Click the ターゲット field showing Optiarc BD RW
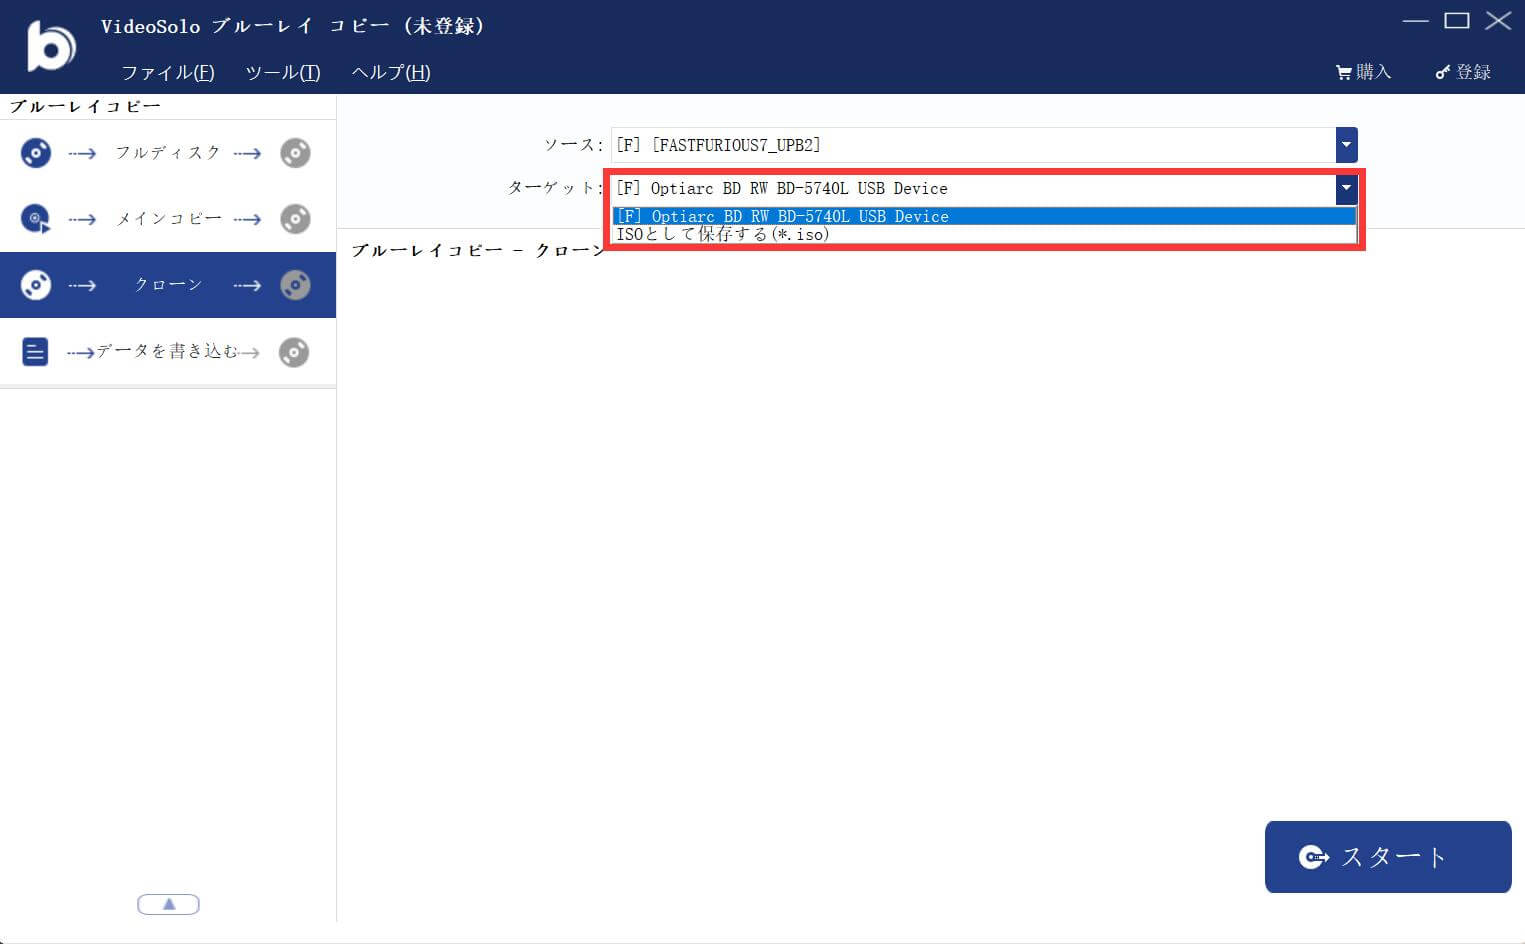Image resolution: width=1525 pixels, height=944 pixels. [x=973, y=188]
